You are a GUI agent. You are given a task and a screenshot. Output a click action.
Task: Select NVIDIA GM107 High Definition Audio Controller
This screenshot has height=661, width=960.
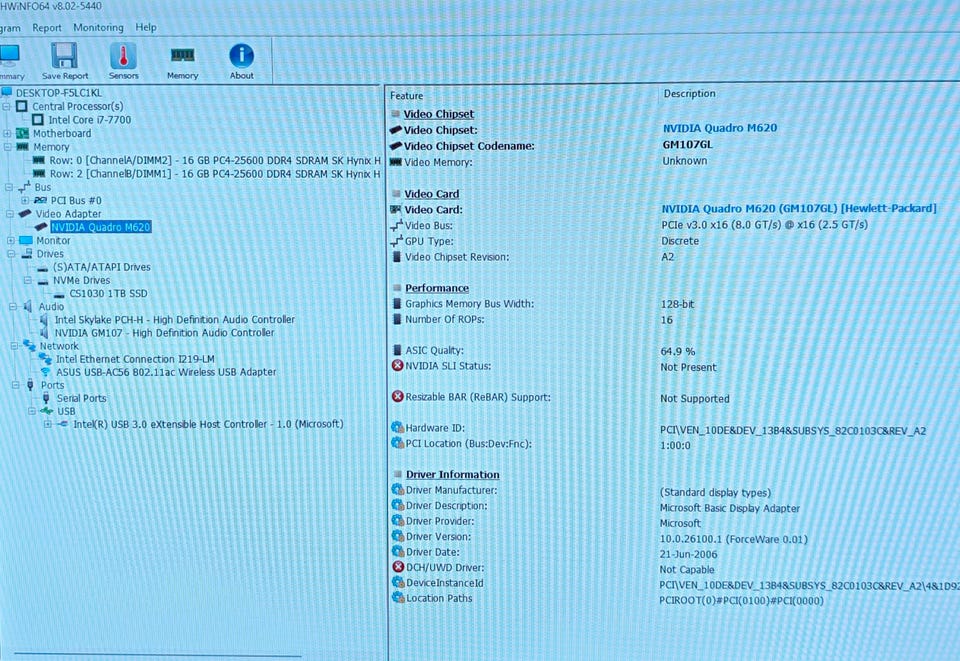pyautogui.click(x=164, y=333)
